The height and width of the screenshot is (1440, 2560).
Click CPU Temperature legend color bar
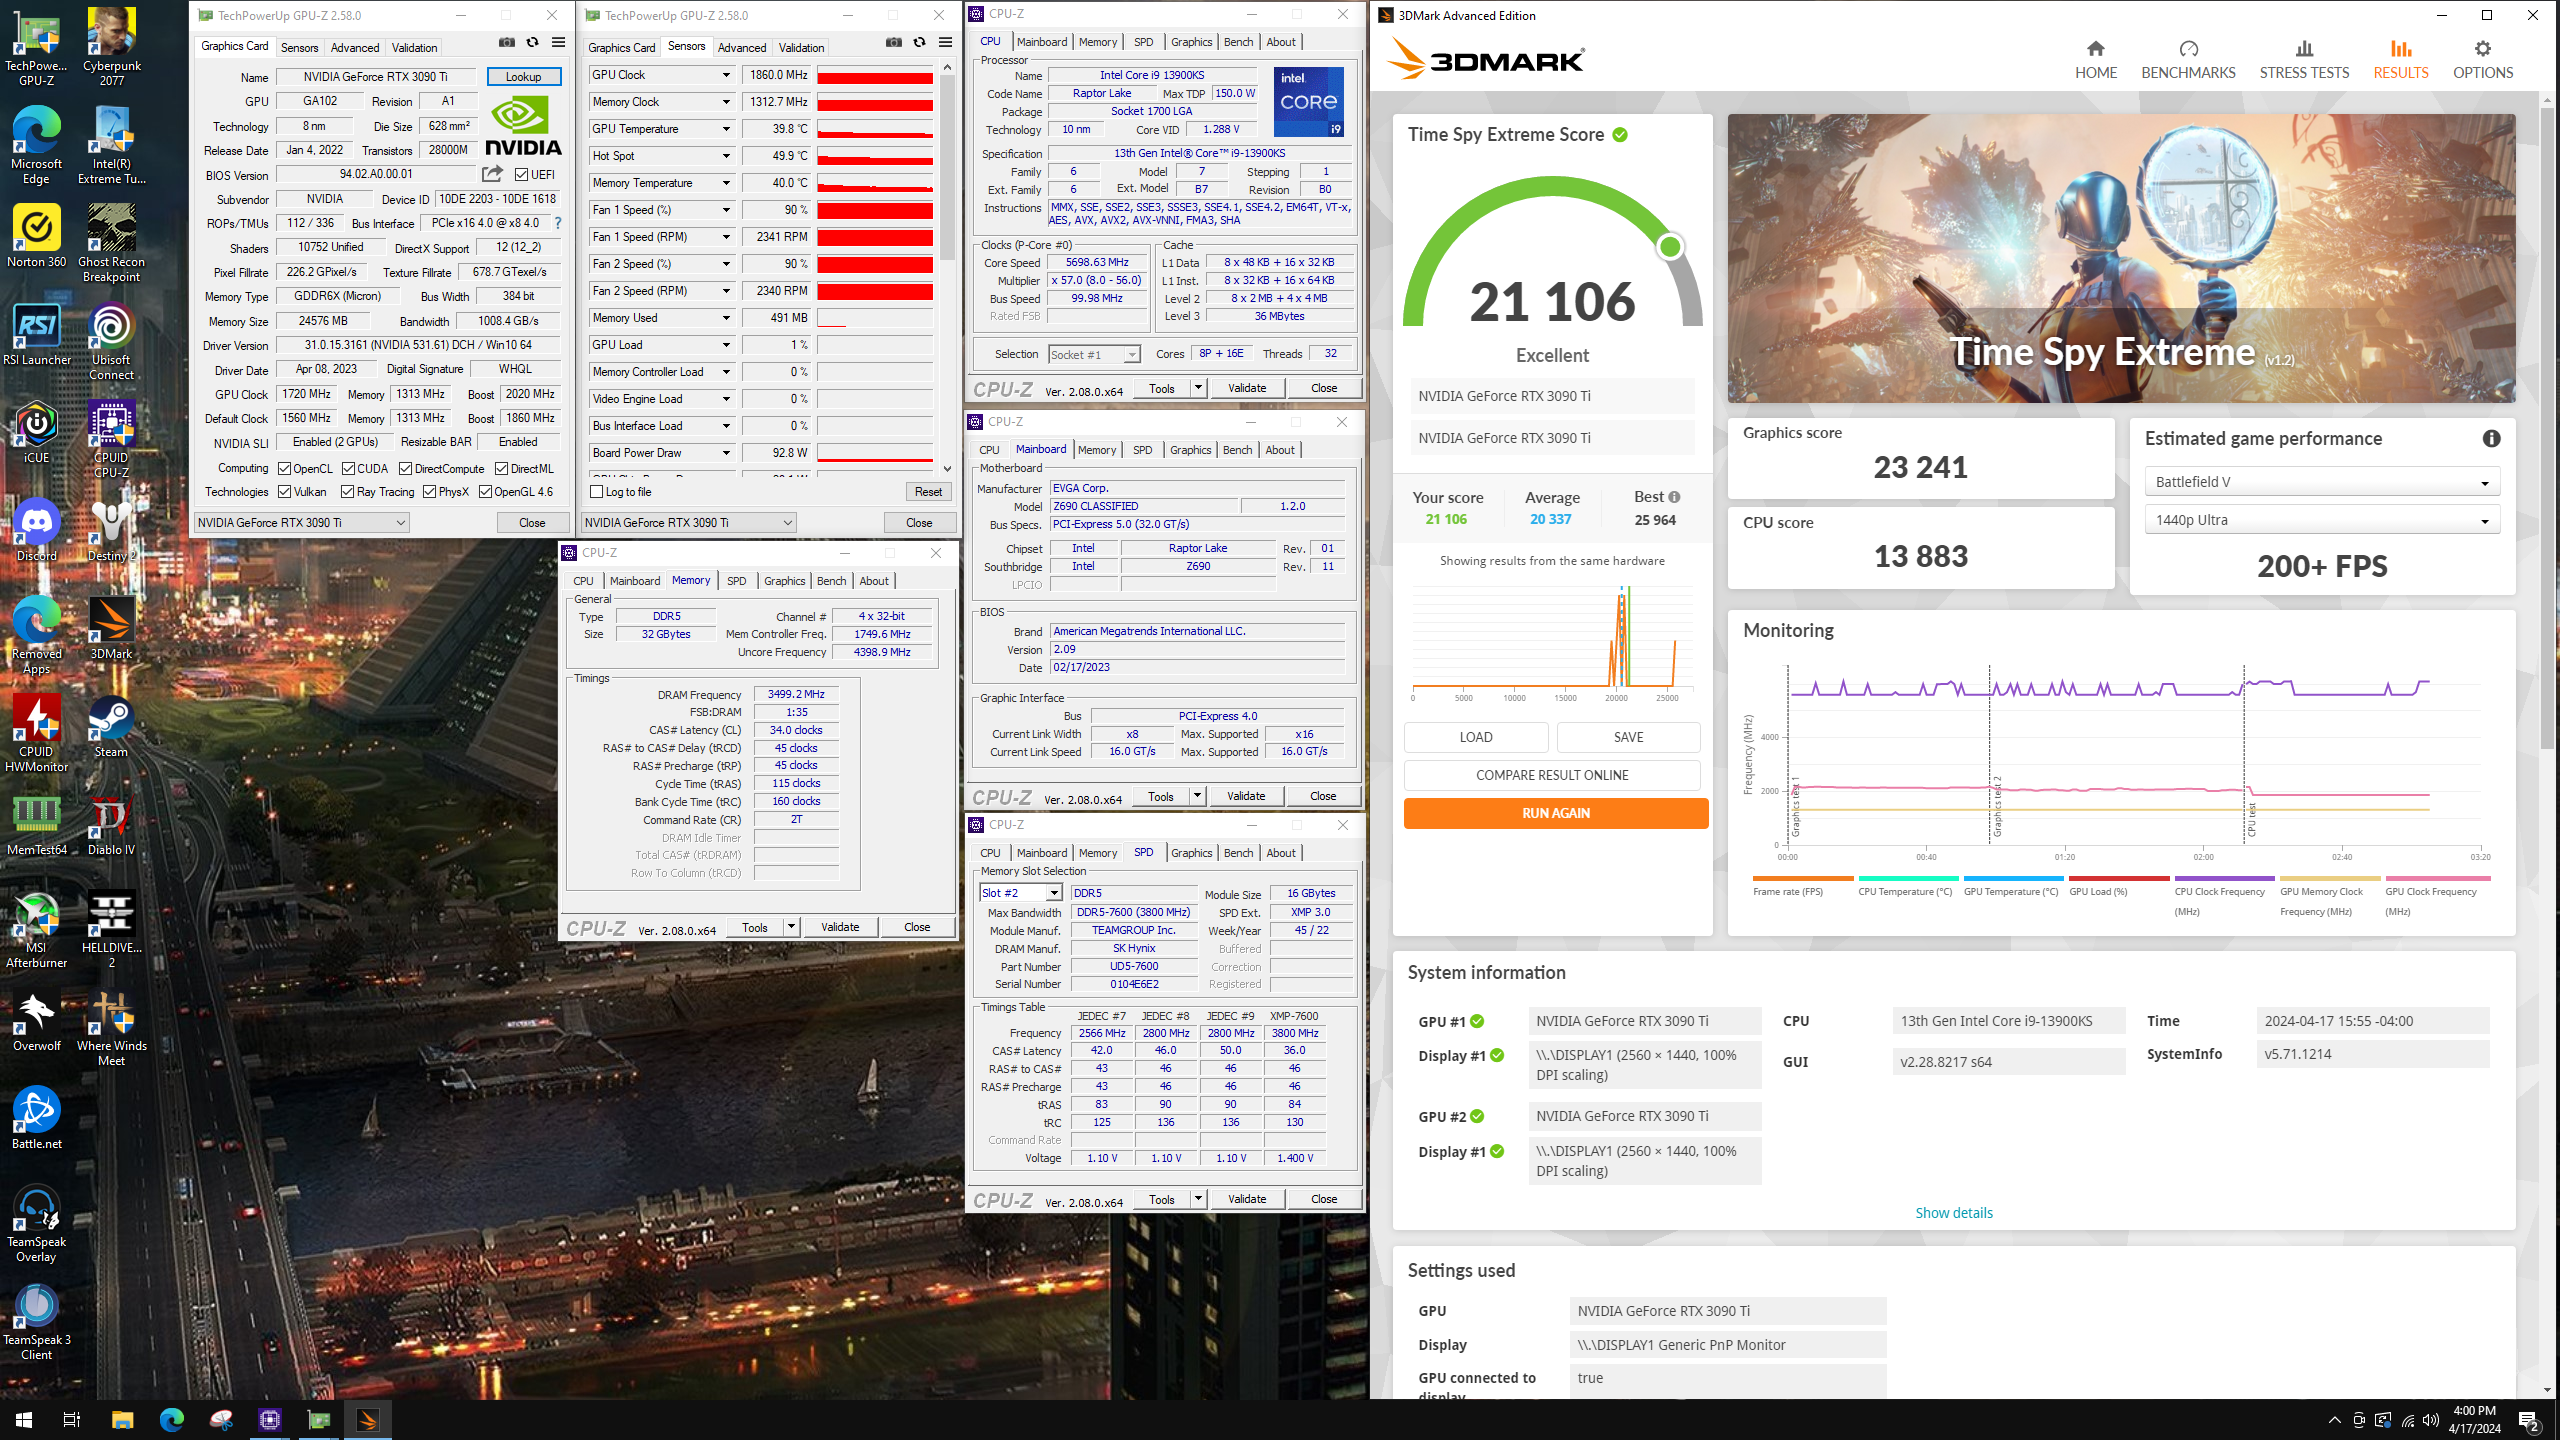point(1910,878)
